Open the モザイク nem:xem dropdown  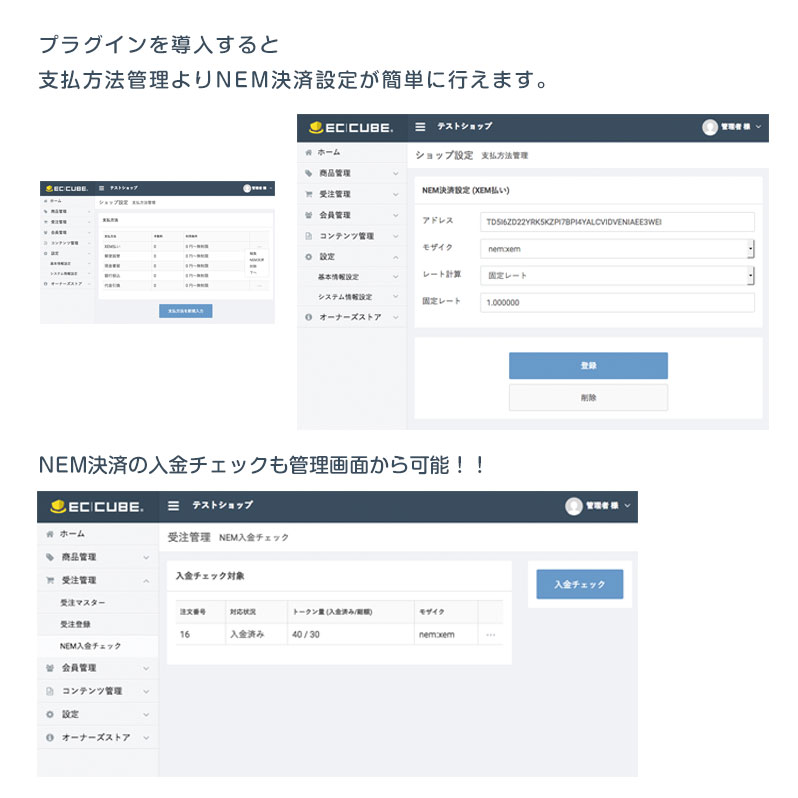coord(617,249)
